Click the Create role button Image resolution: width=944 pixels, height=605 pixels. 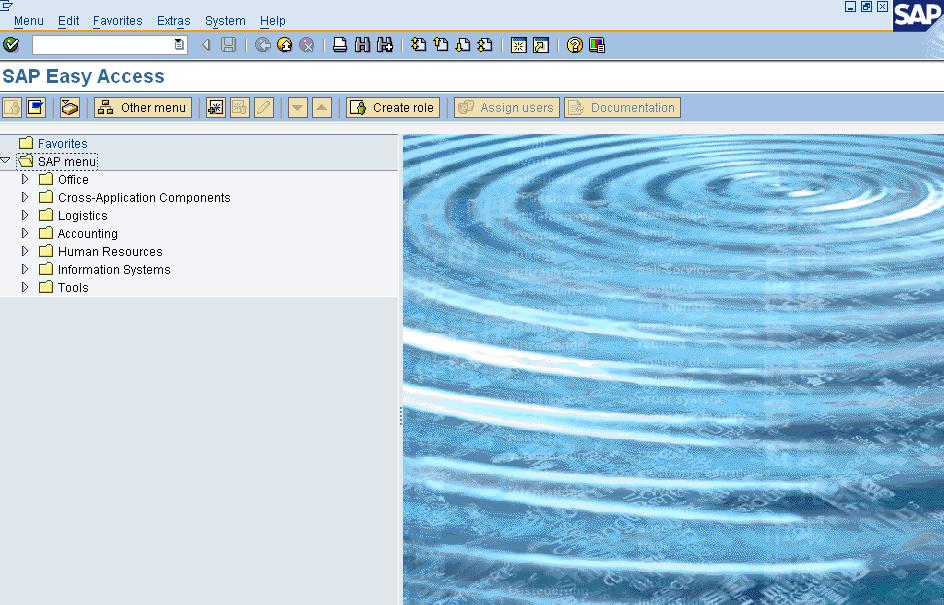[x=393, y=106]
